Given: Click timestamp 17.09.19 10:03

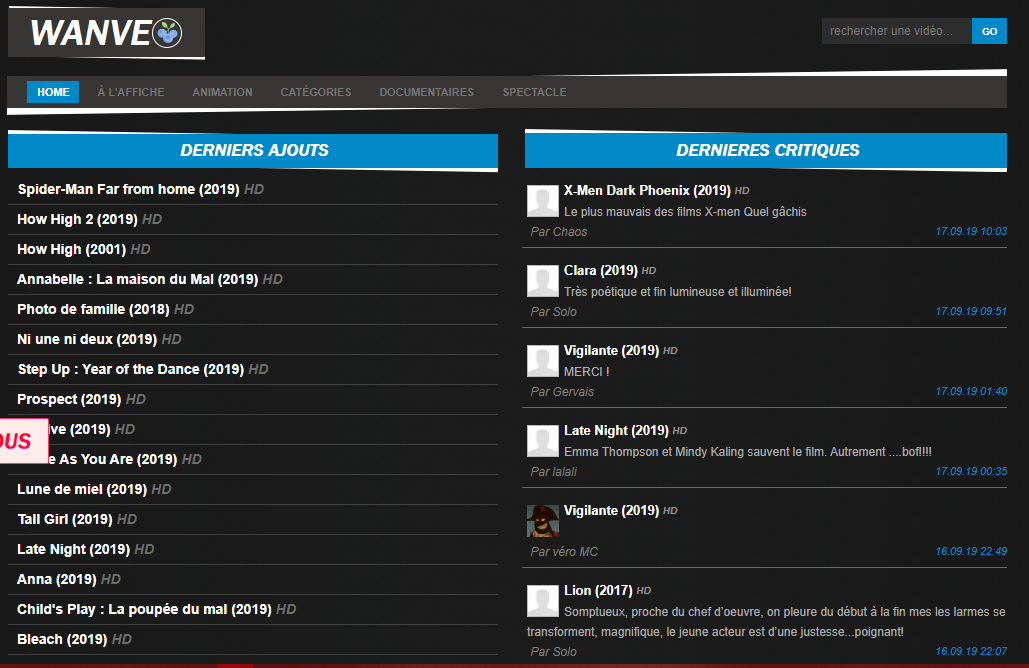Looking at the screenshot, I should click(x=971, y=231).
